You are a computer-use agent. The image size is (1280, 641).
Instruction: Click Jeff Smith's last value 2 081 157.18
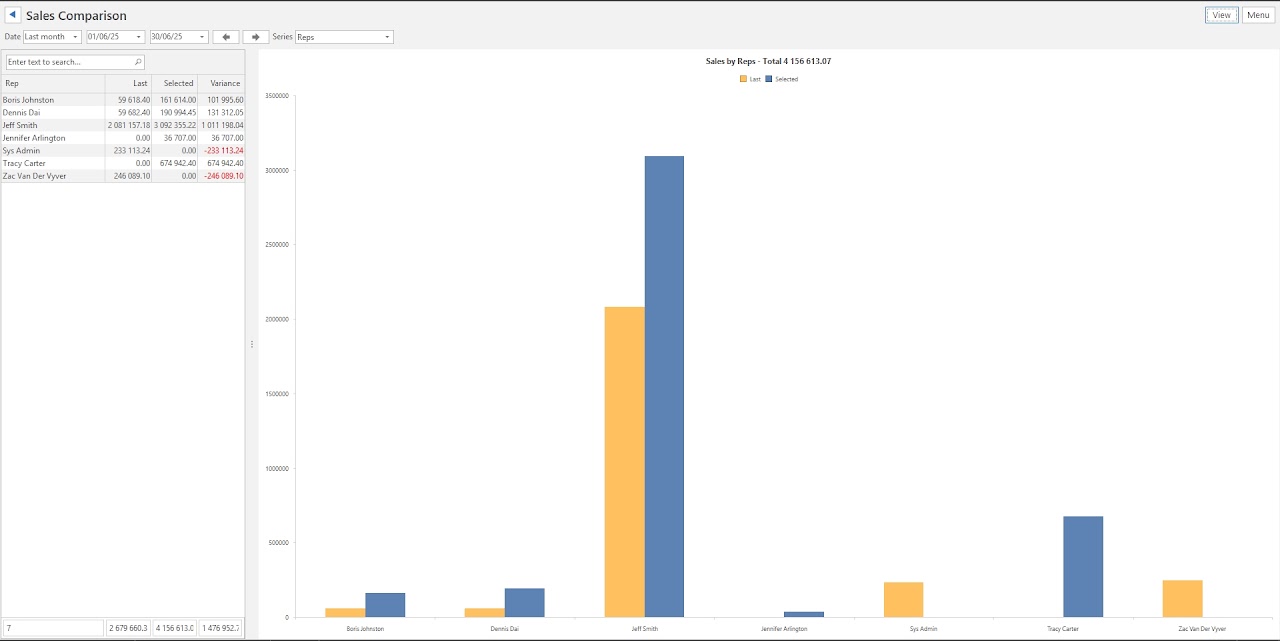pos(129,125)
